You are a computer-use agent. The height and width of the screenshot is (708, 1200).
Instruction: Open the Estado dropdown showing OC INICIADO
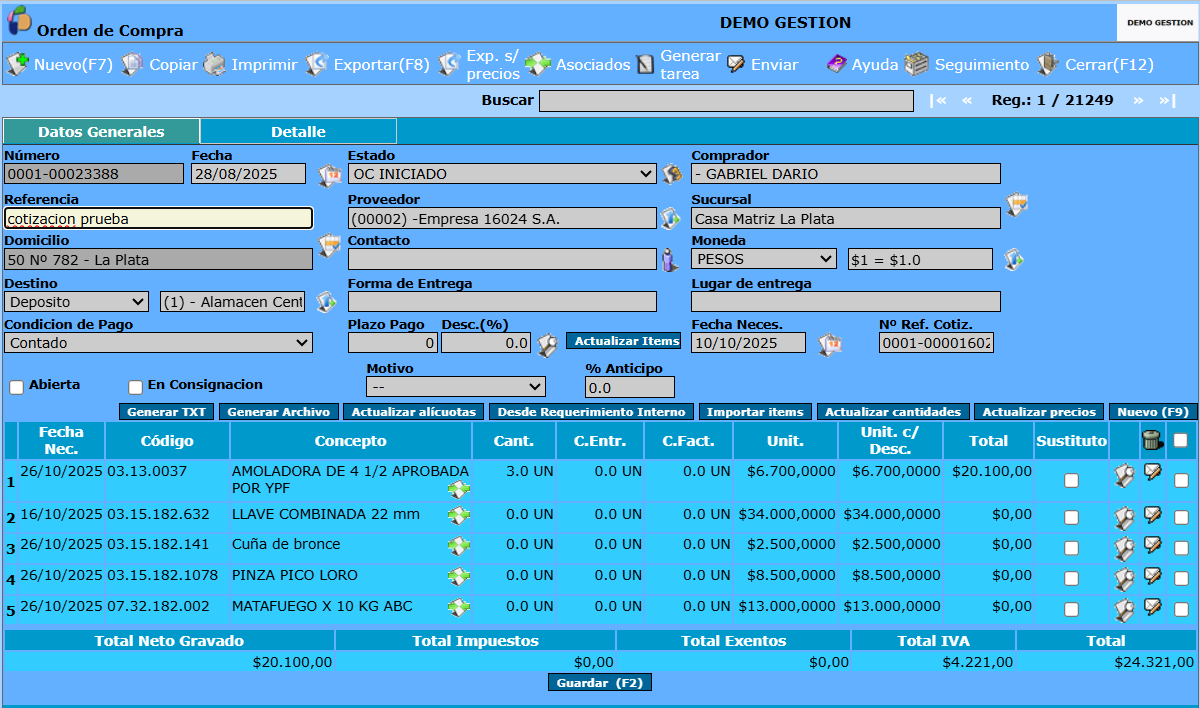click(502, 174)
